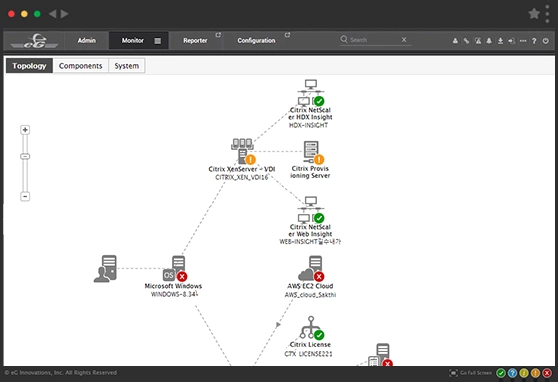Open the vertical dots browser menu

tap(547, 14)
